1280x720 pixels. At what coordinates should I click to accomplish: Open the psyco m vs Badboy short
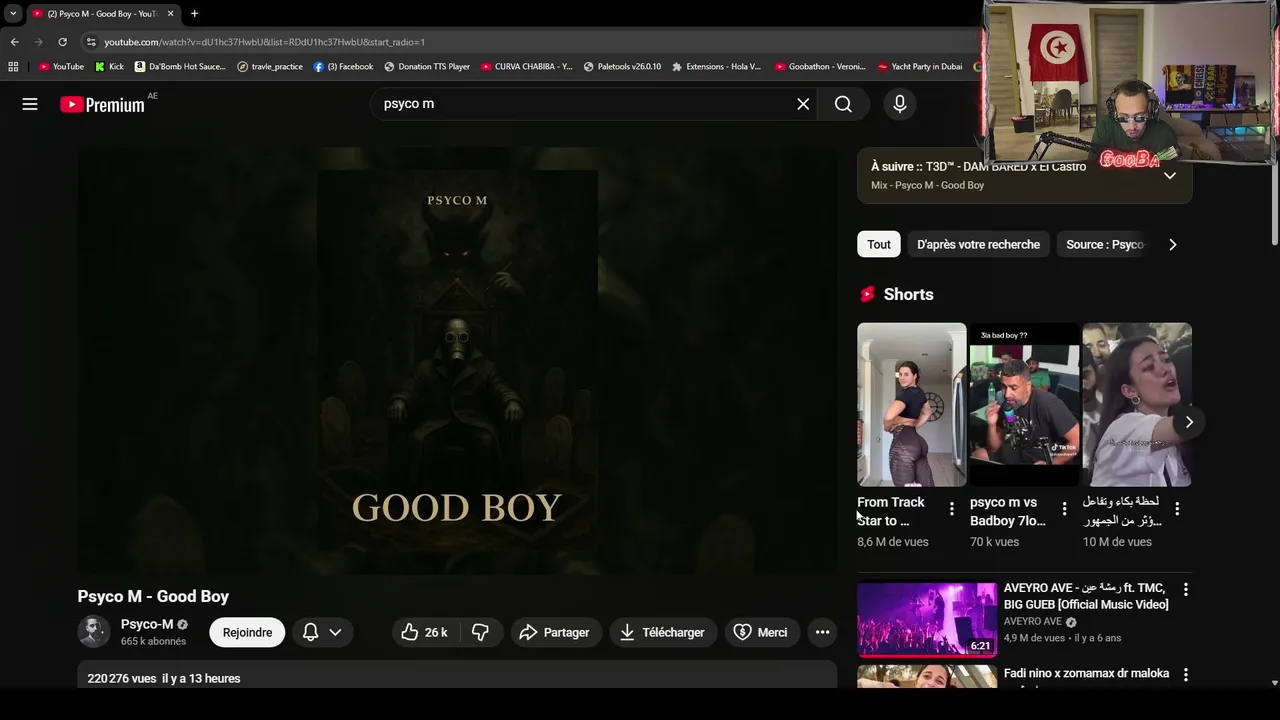[1024, 404]
